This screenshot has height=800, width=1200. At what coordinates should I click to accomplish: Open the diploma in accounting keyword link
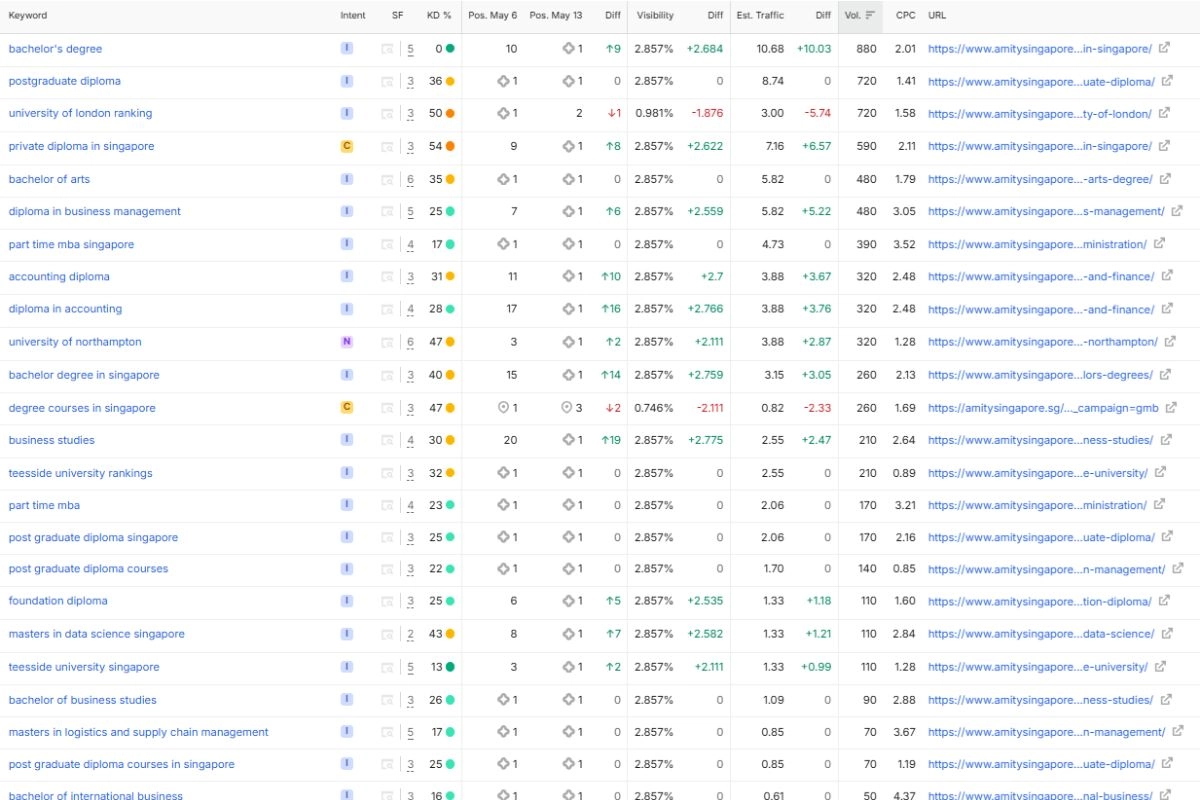coord(65,309)
